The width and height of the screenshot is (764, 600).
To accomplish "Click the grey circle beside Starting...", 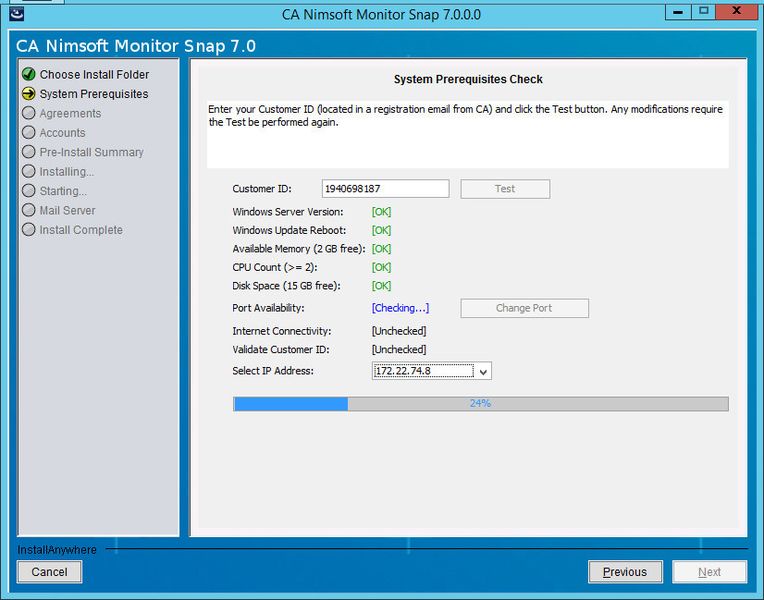I will (29, 191).
